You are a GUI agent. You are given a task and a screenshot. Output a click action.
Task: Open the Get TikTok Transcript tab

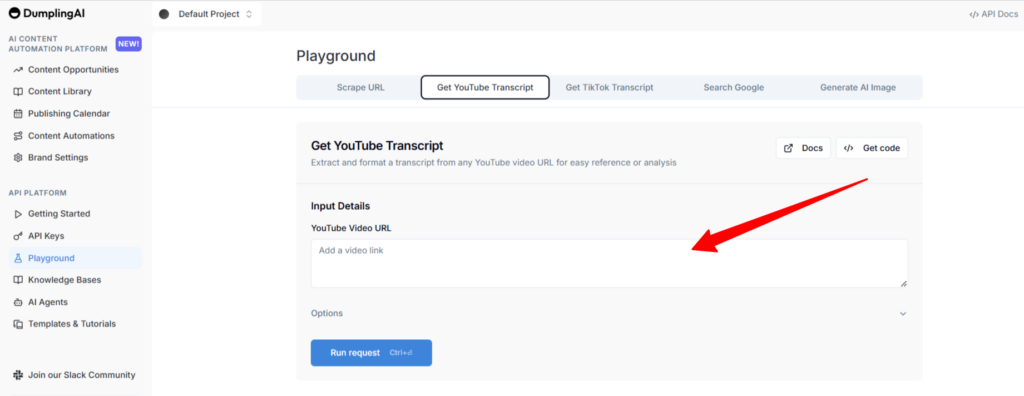click(x=609, y=88)
